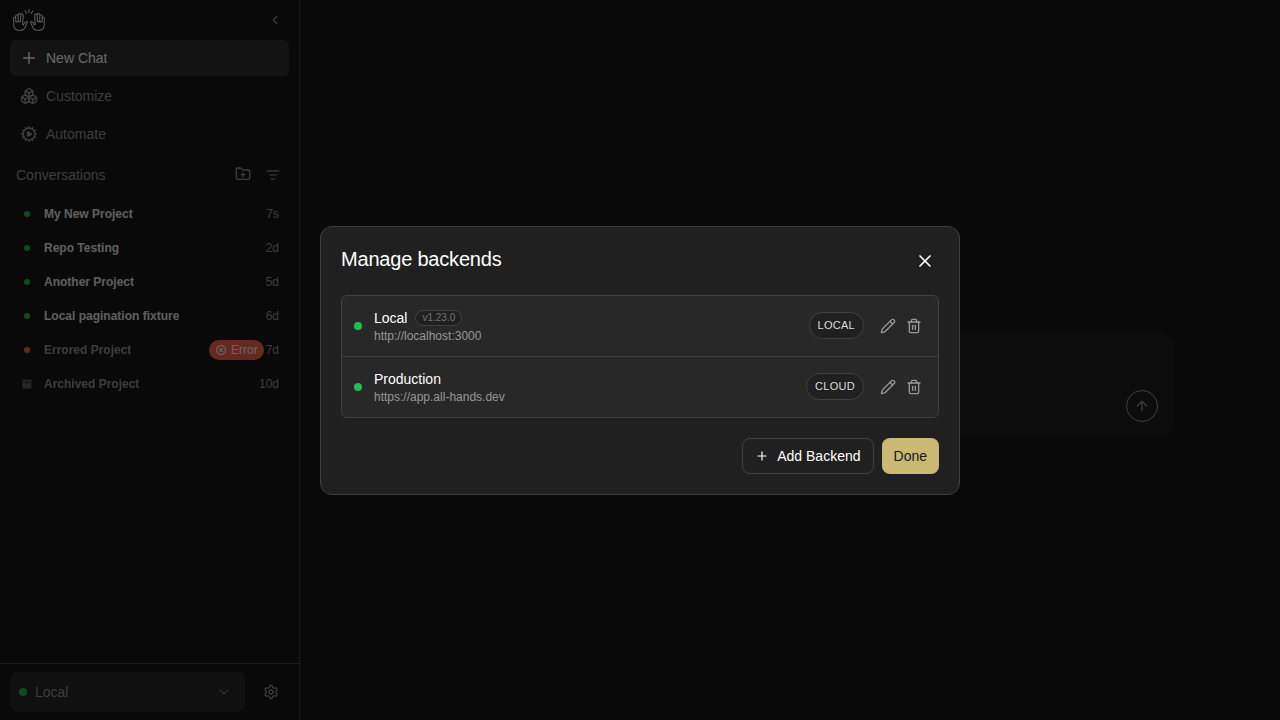Open the My New Project conversation
The width and height of the screenshot is (1280, 720).
pyautogui.click(x=149, y=214)
